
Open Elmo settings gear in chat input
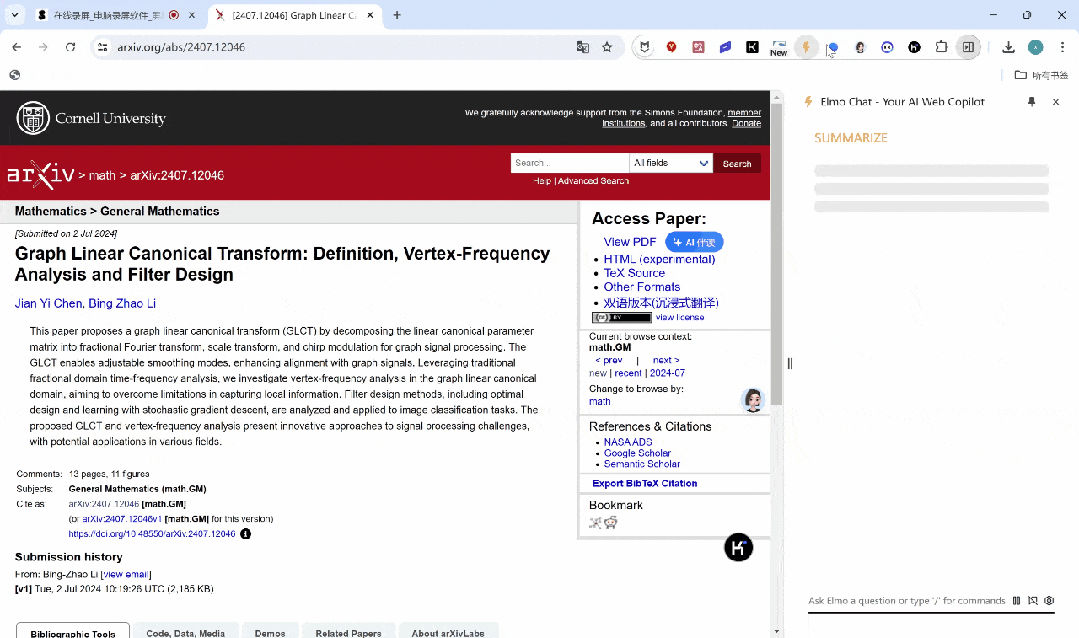(1049, 601)
